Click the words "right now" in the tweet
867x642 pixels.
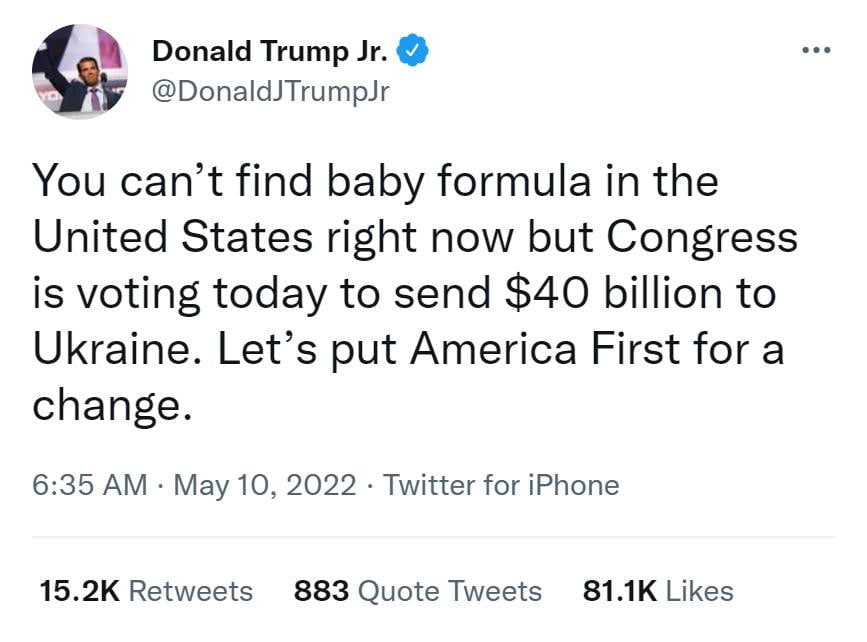(x=393, y=237)
